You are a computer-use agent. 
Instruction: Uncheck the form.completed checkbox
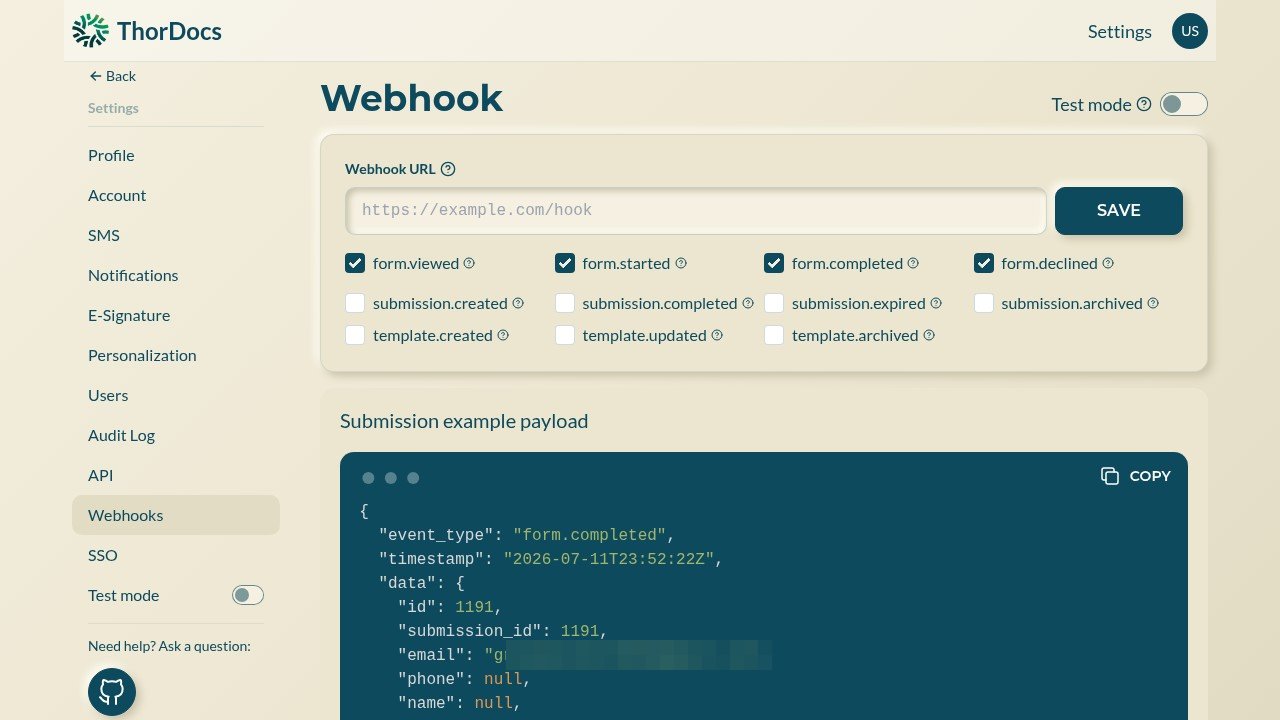tap(774, 263)
